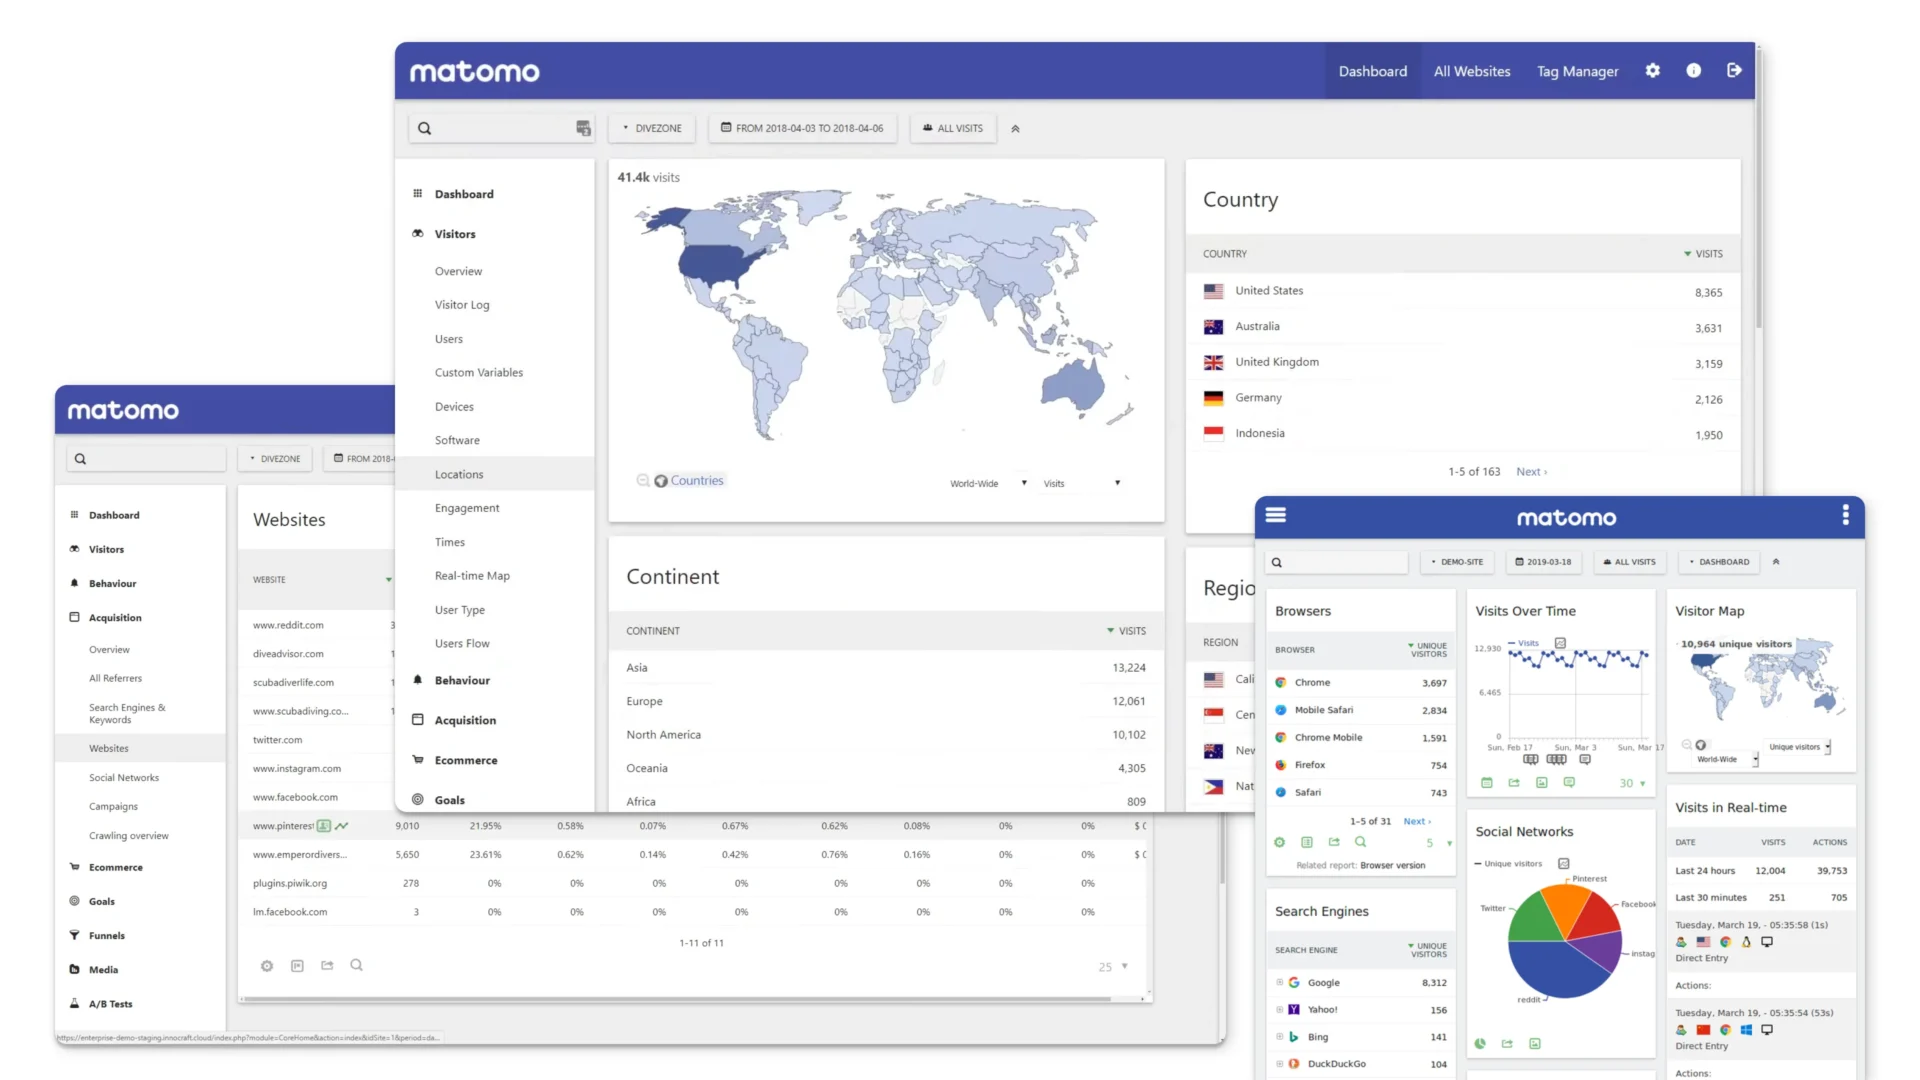
Task: Click the sign out icon
Action: click(x=1734, y=71)
